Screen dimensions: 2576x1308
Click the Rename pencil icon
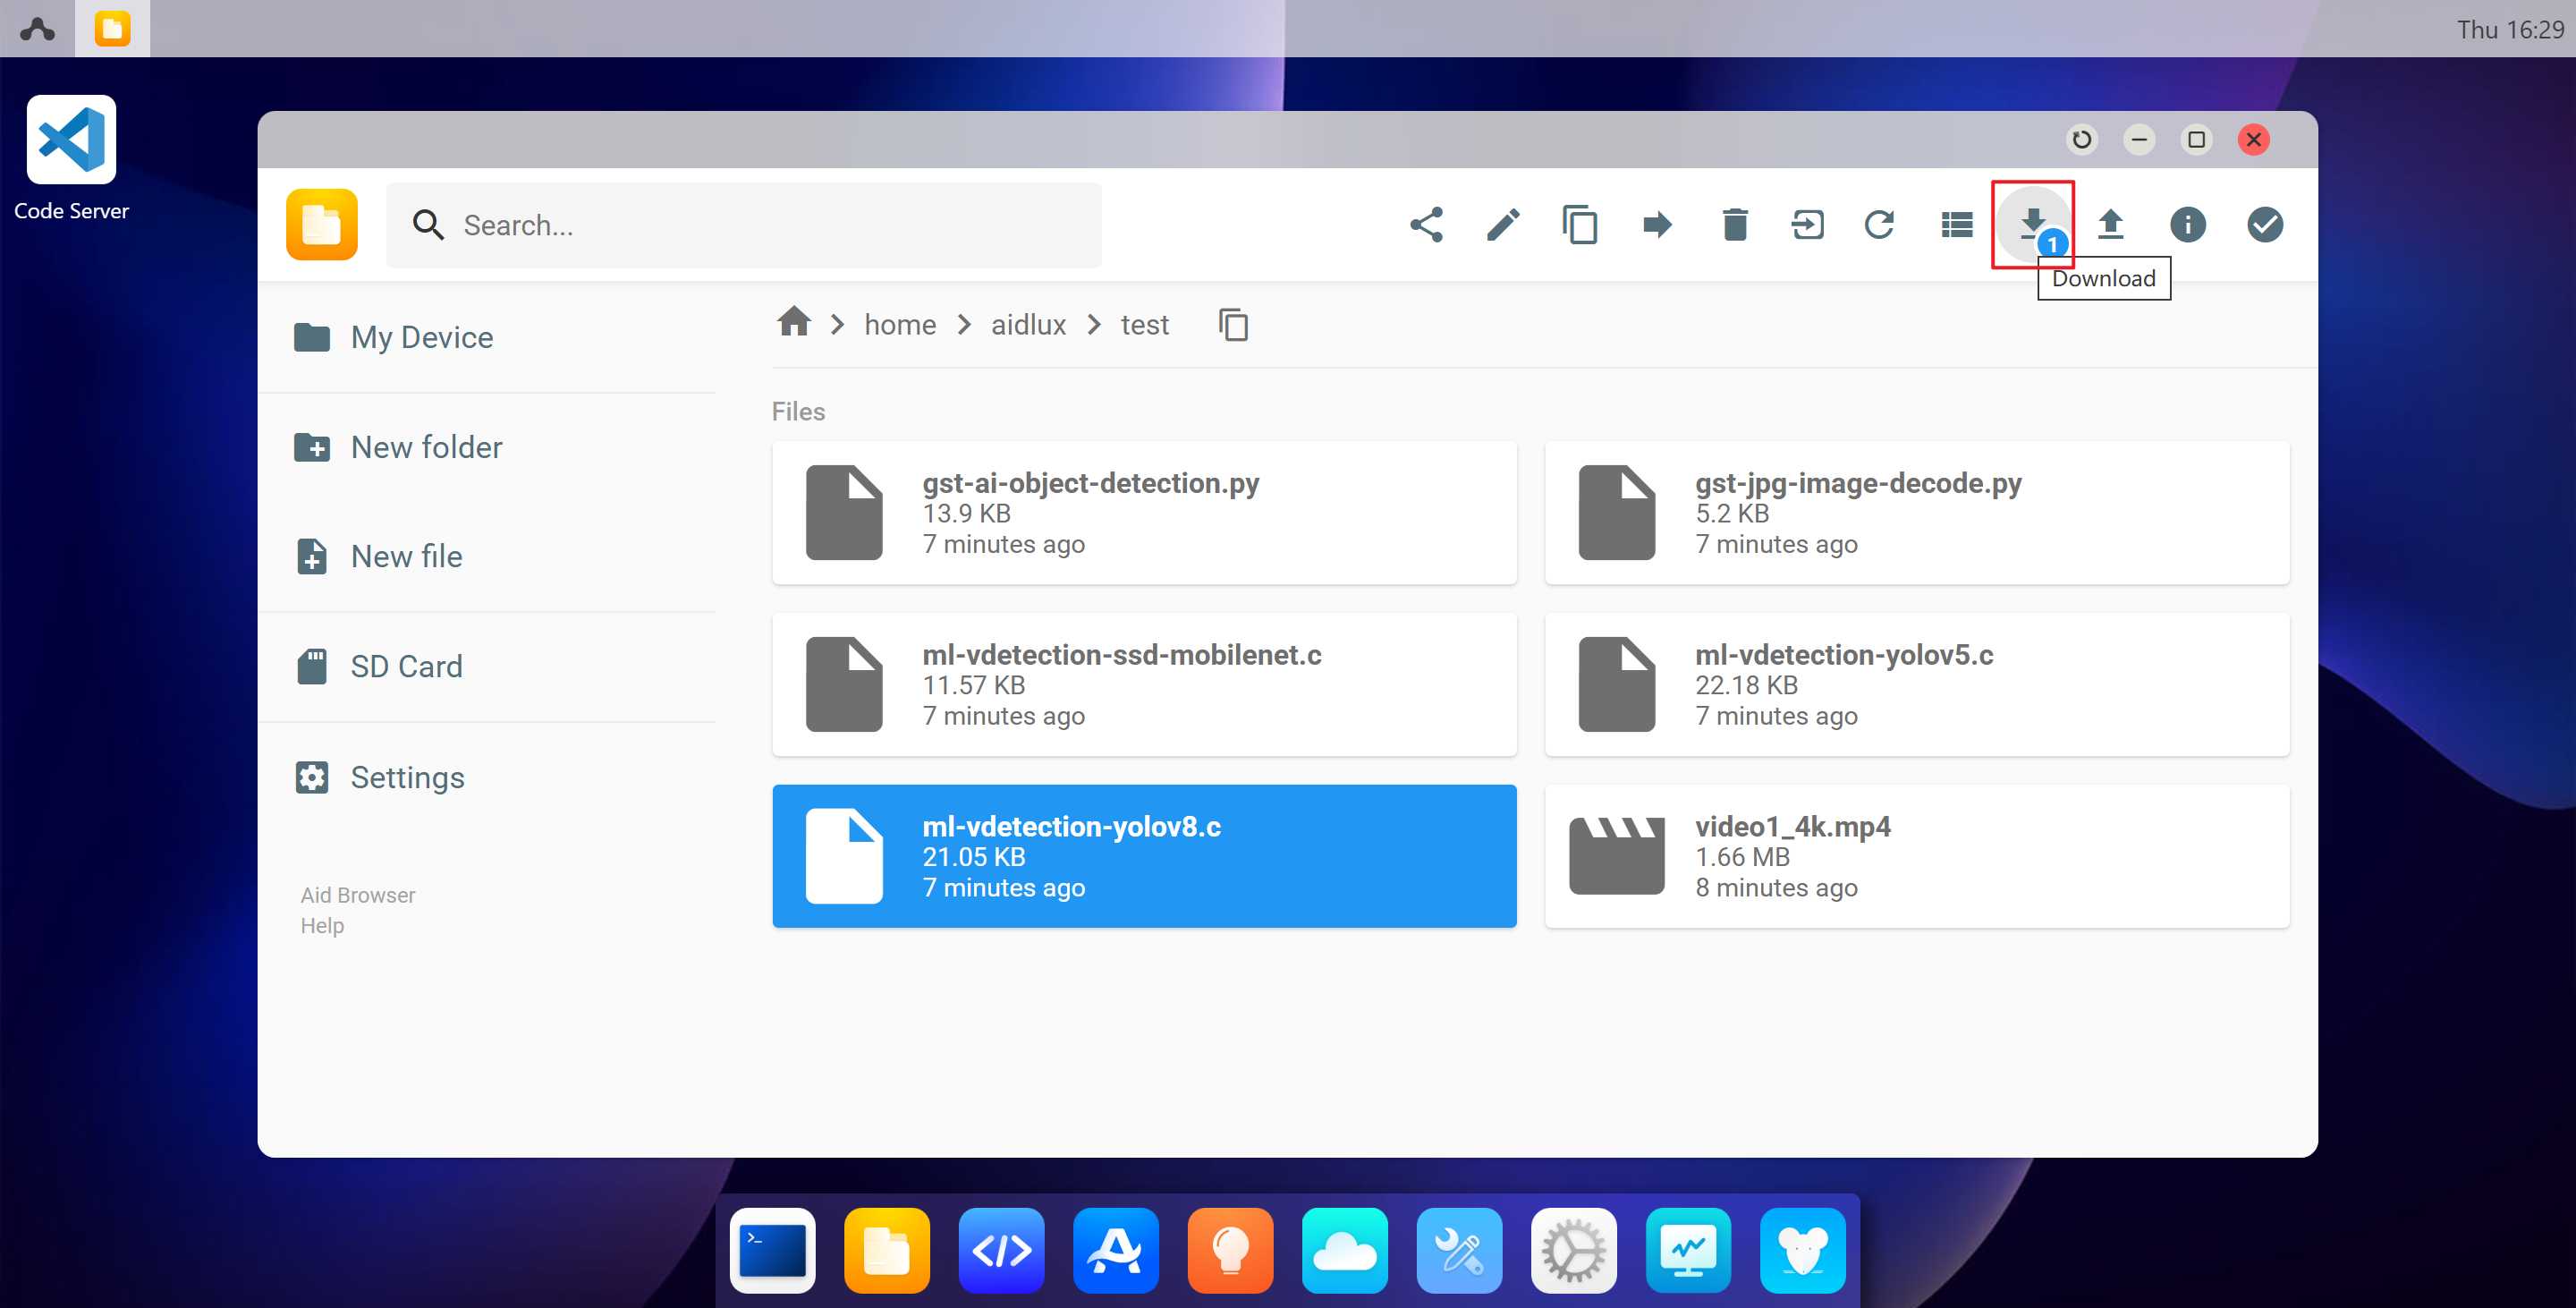[x=1503, y=225]
